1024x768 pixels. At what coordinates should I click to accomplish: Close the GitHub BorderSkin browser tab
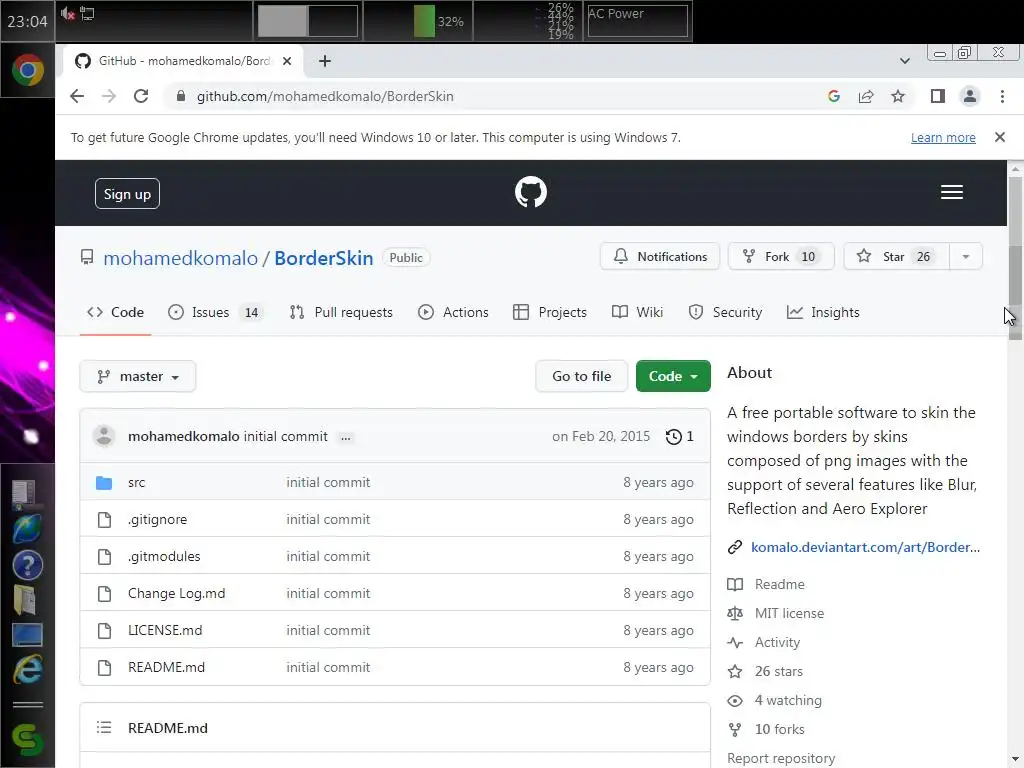click(x=287, y=61)
